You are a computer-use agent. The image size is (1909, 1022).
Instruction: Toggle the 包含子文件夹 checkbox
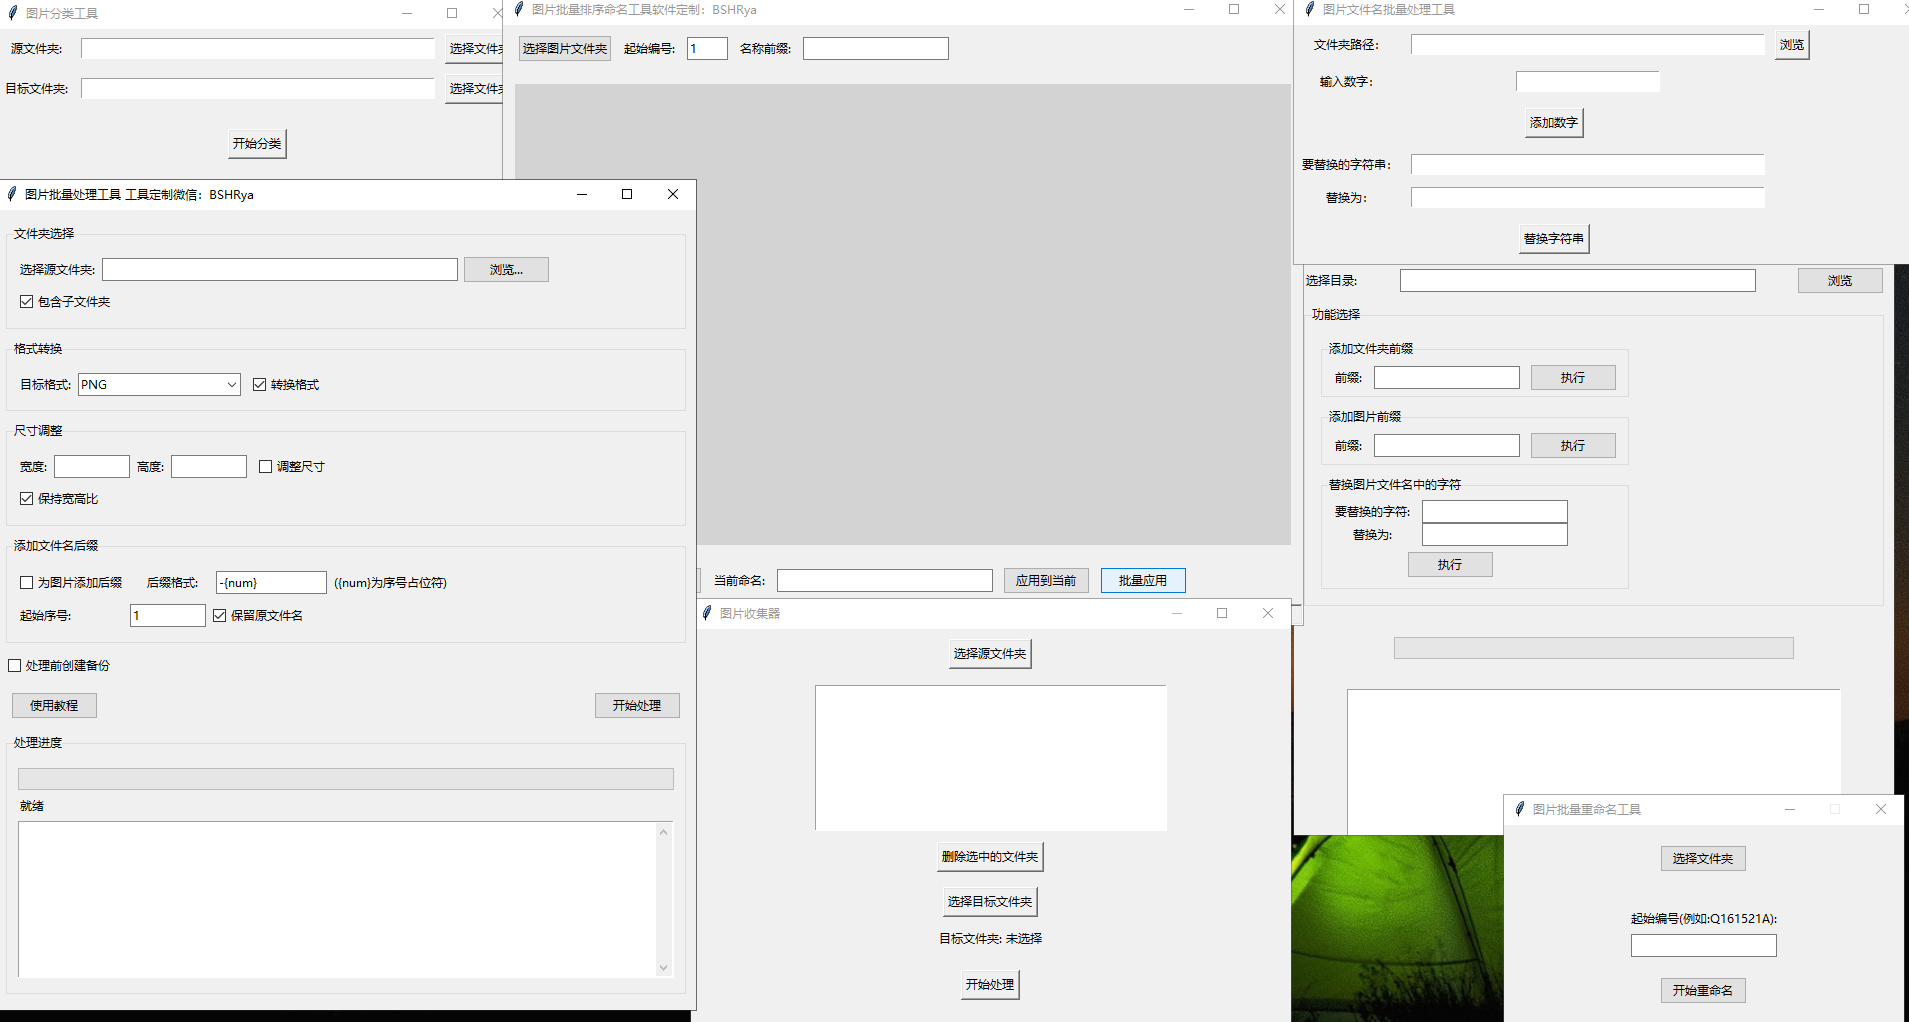pyautogui.click(x=27, y=302)
